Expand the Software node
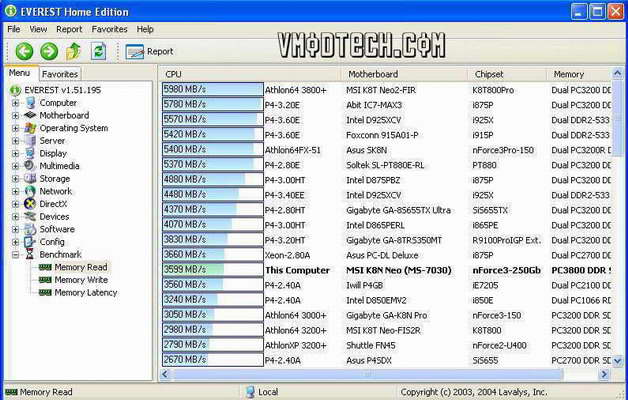The height and width of the screenshot is (400, 628). 15,229
